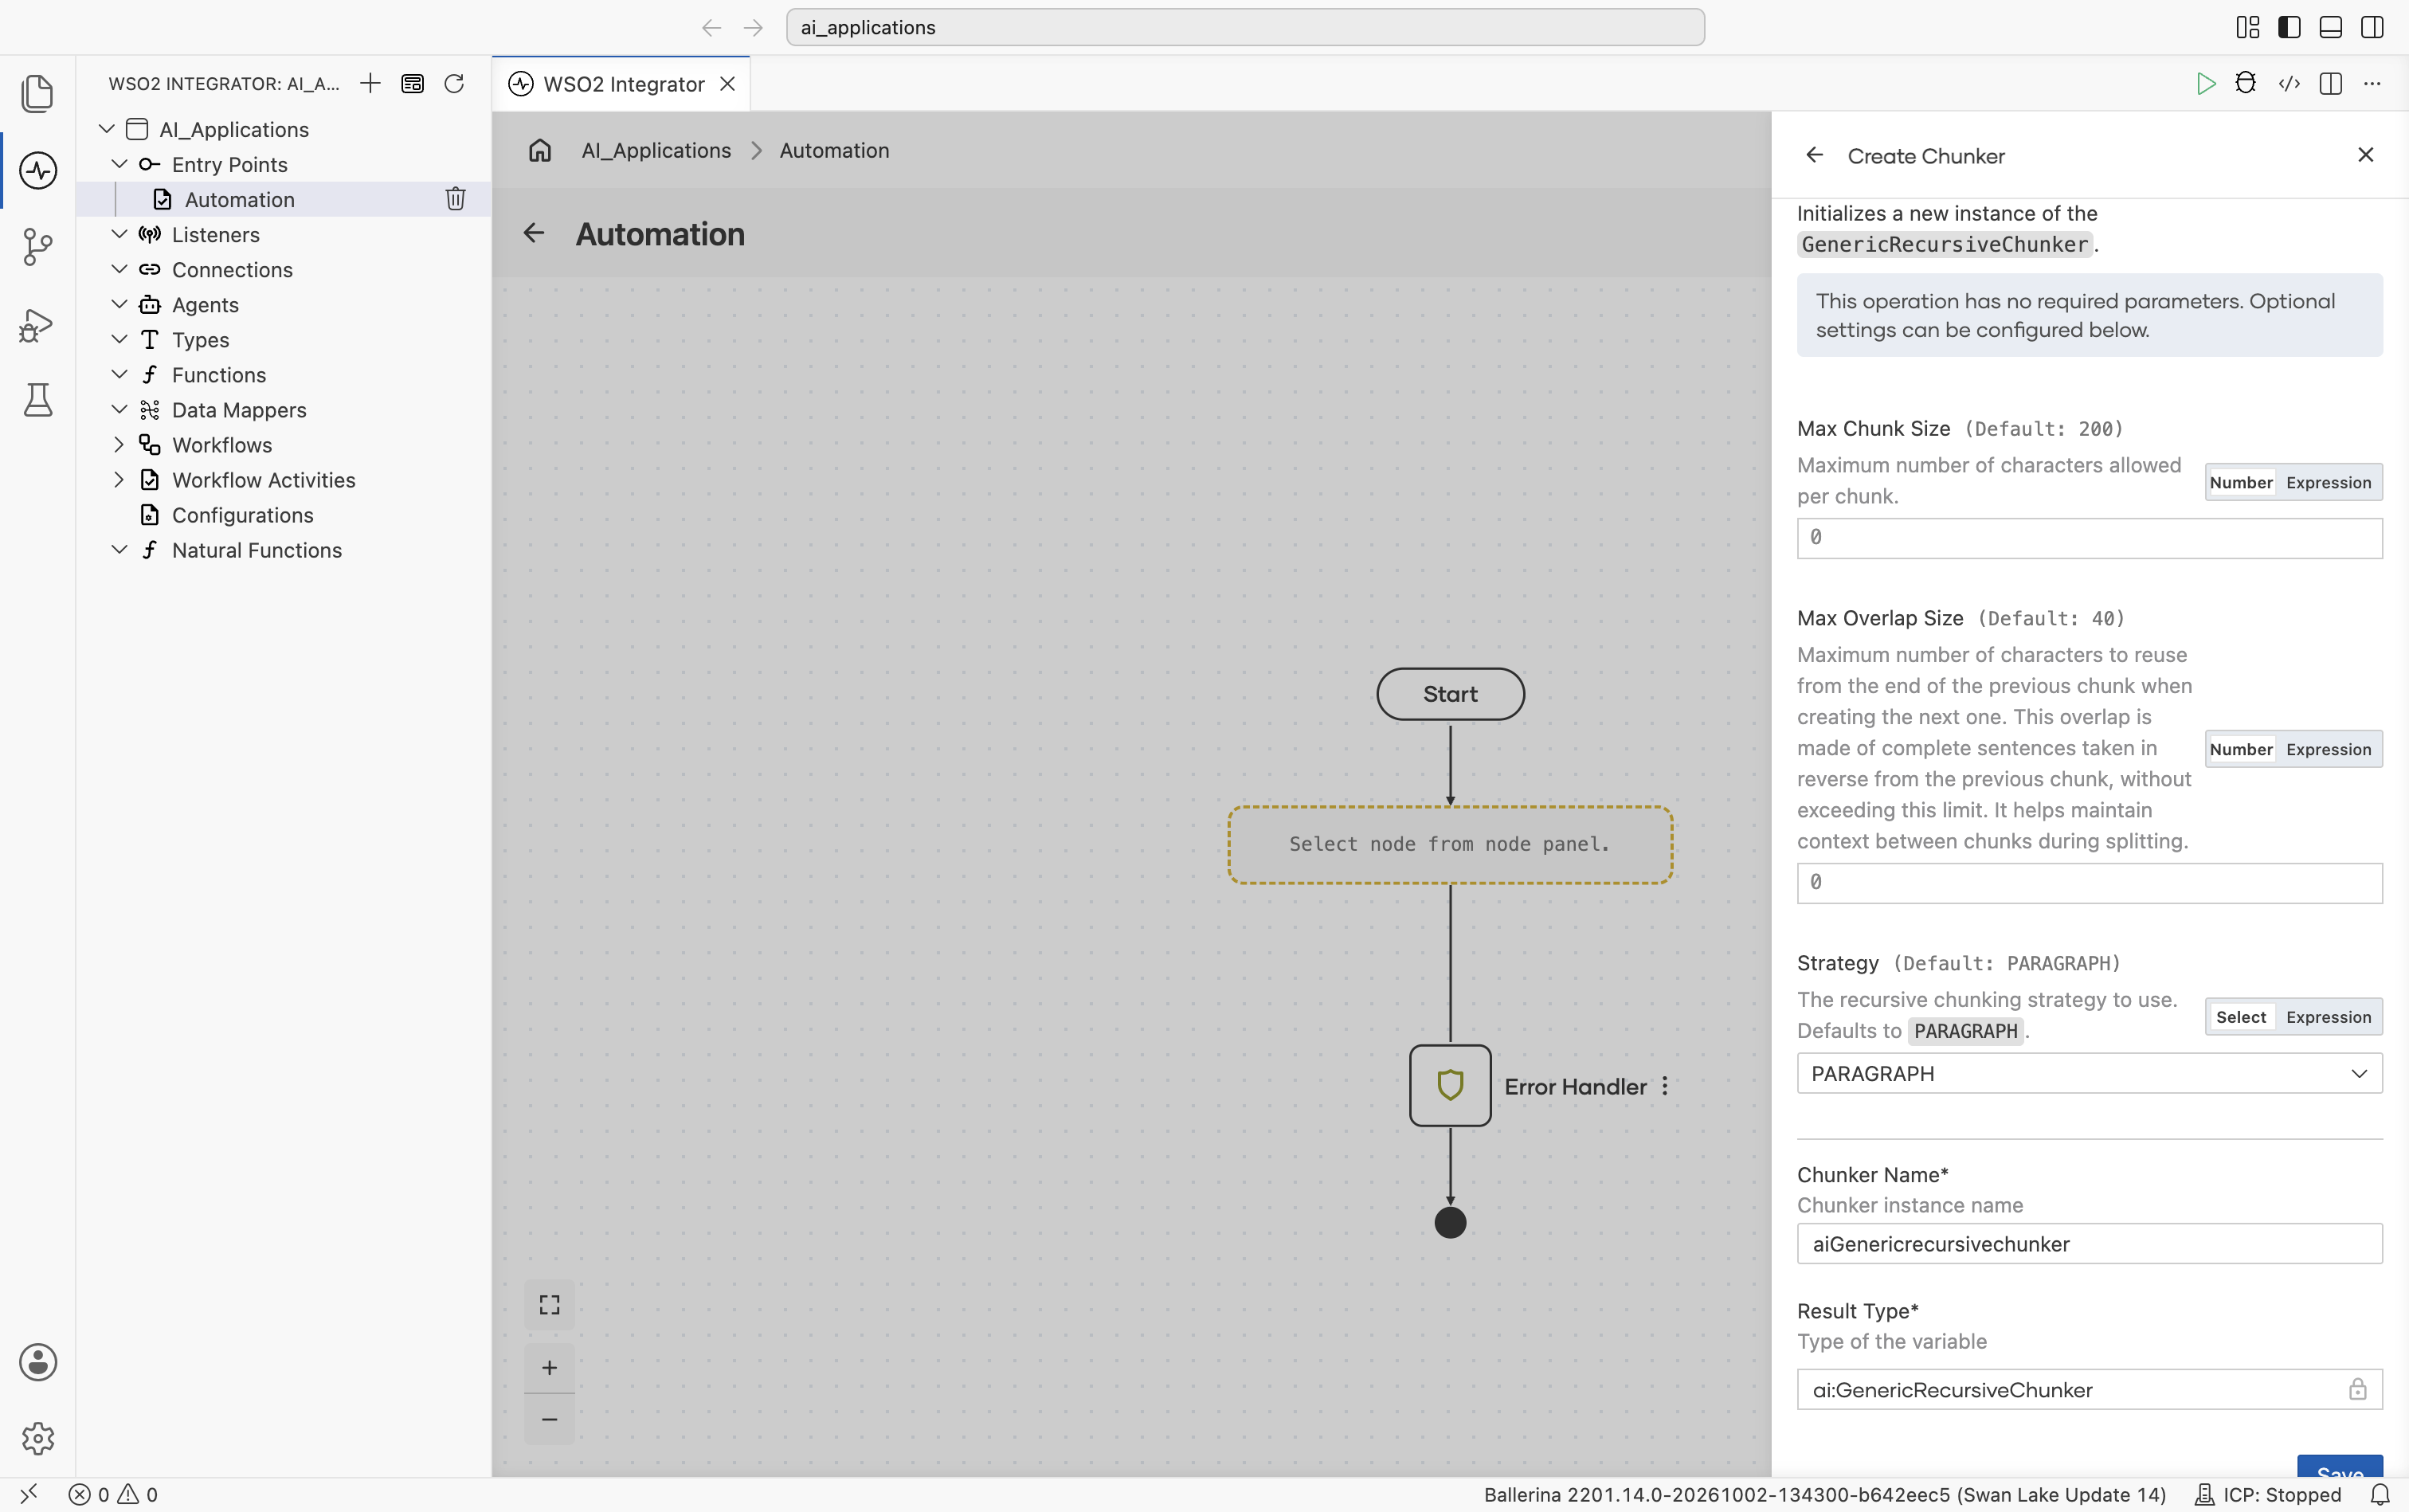The width and height of the screenshot is (2409, 1512).
Task: Start debugging with the bug icon
Action: (x=2246, y=84)
